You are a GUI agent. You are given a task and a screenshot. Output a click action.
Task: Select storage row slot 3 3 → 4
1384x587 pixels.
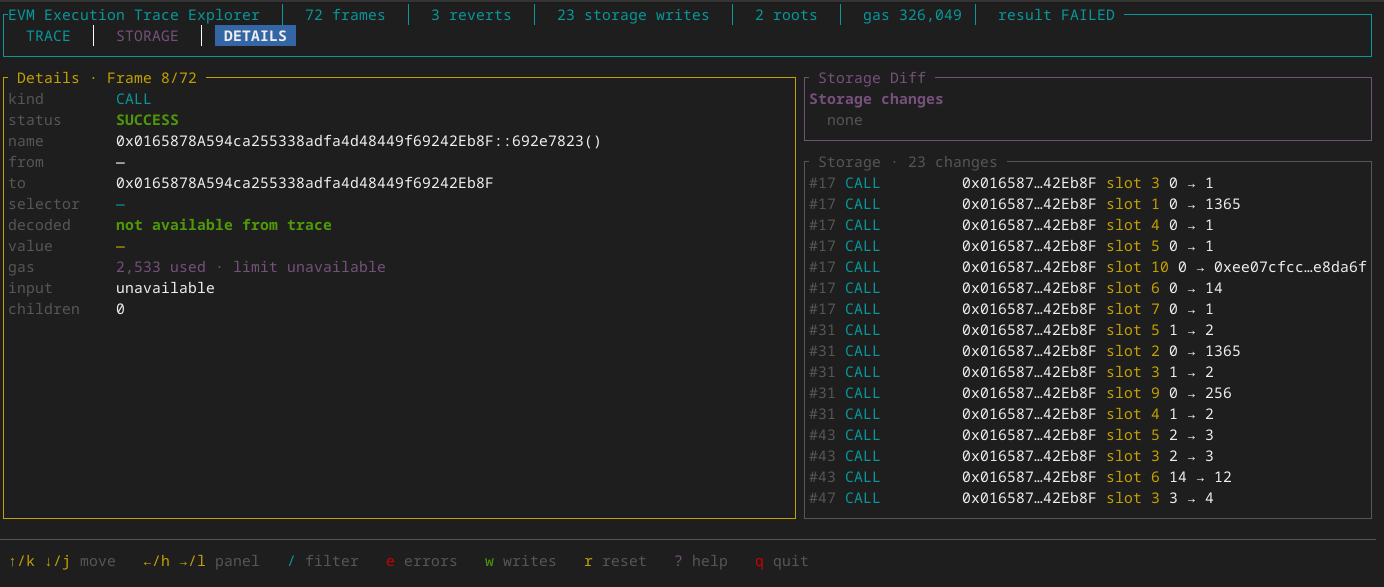(x=1087, y=498)
